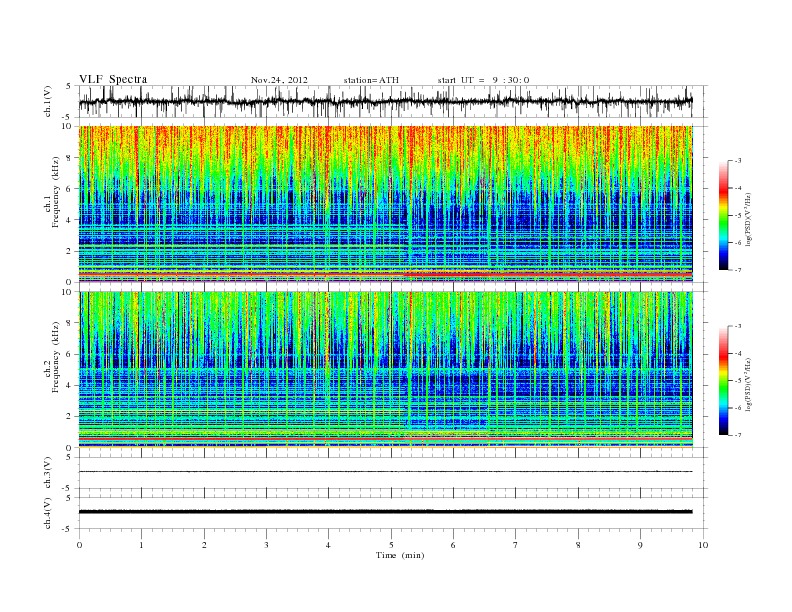The height and width of the screenshot is (612, 792).
Task: Click inside the ch.2 spectrogram panel
Action: (385, 369)
